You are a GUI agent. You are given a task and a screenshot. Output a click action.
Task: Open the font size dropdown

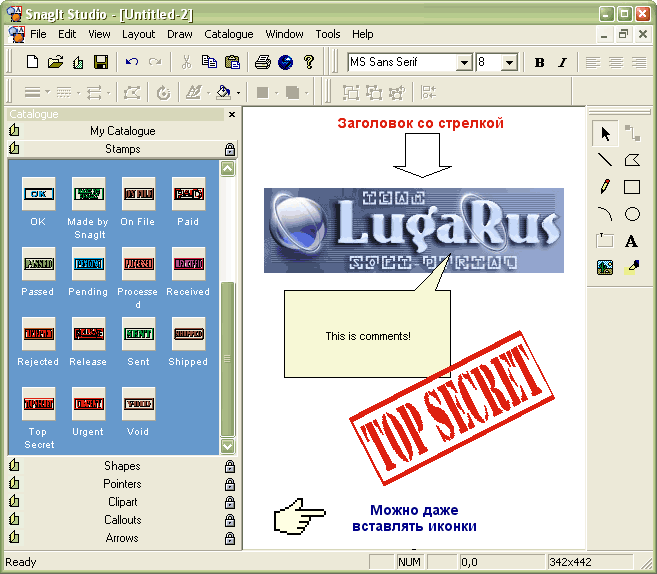(x=509, y=63)
